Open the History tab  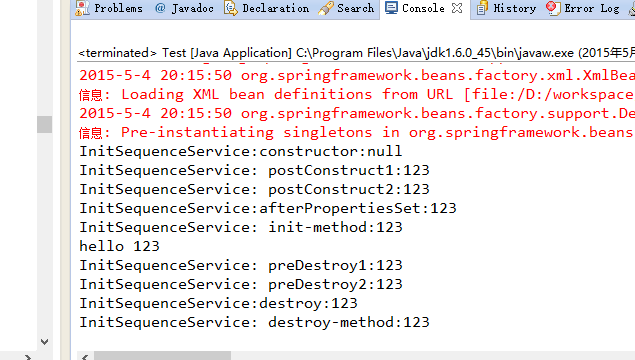coord(506,8)
